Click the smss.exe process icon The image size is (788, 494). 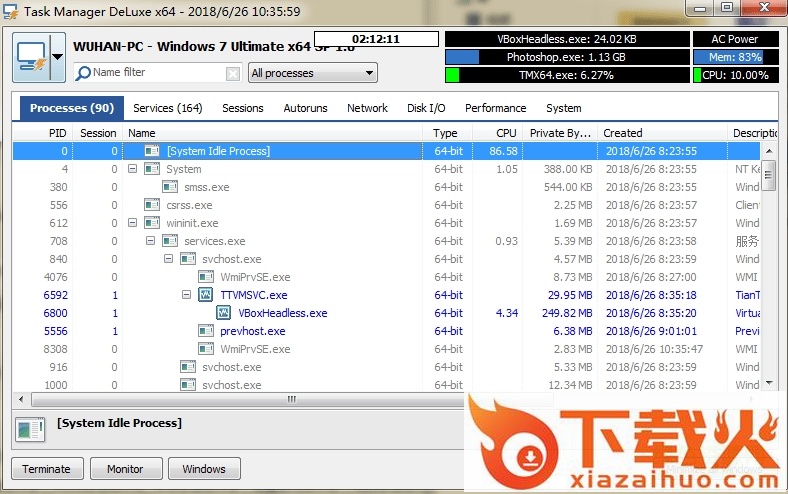[170, 187]
